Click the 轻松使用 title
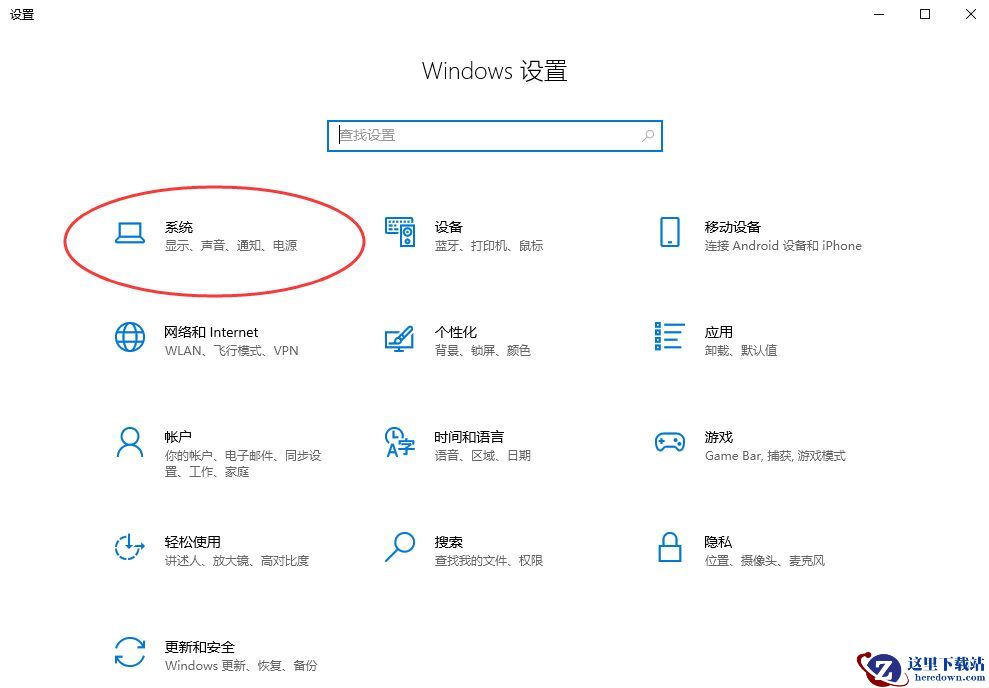This screenshot has height=688, width=989. tap(192, 542)
